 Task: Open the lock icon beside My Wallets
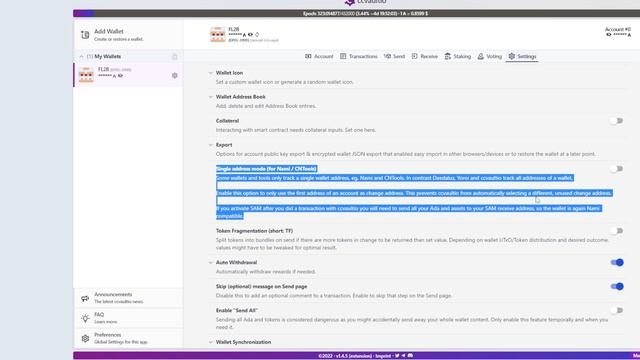pyautogui.click(x=175, y=56)
